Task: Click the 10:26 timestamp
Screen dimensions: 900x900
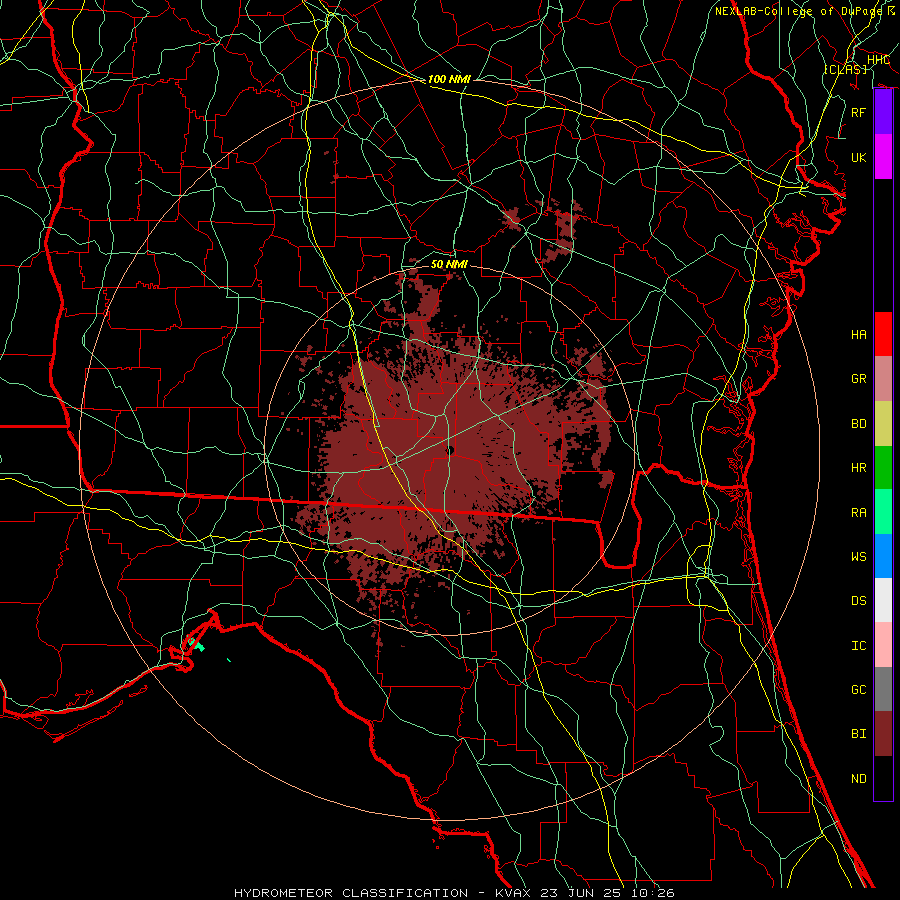Action: pos(653,893)
